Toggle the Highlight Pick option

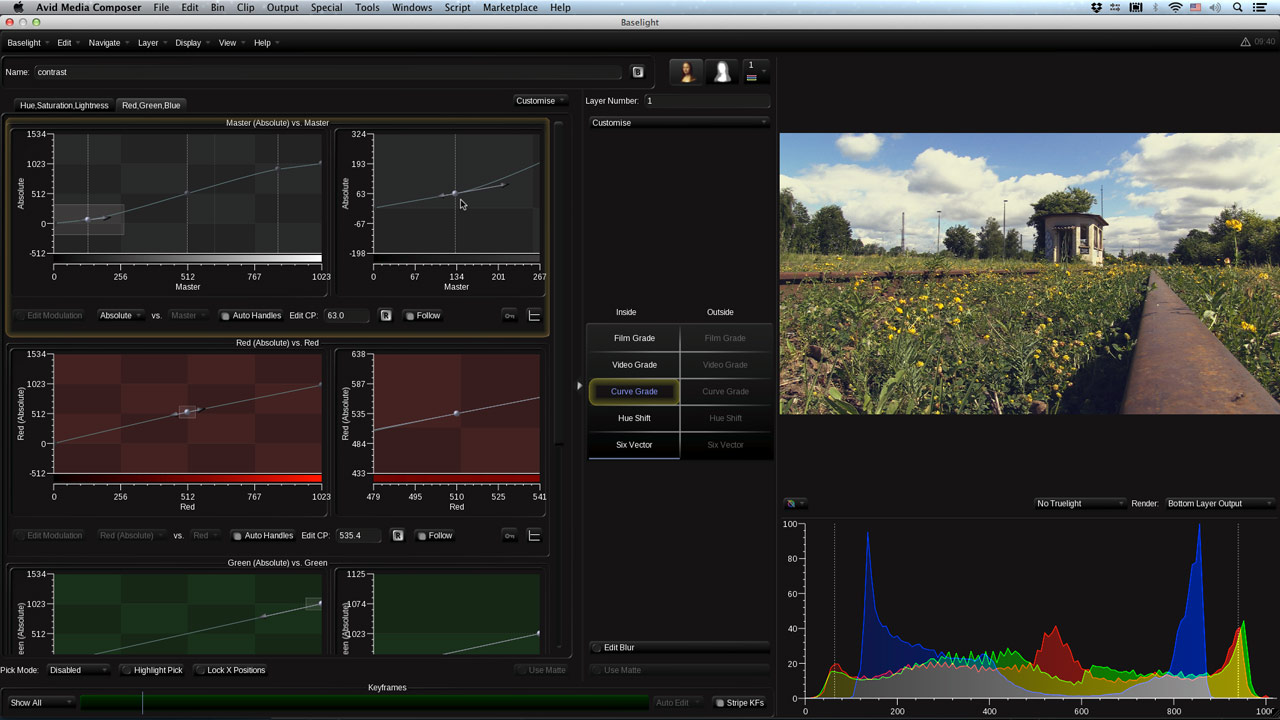coord(151,670)
